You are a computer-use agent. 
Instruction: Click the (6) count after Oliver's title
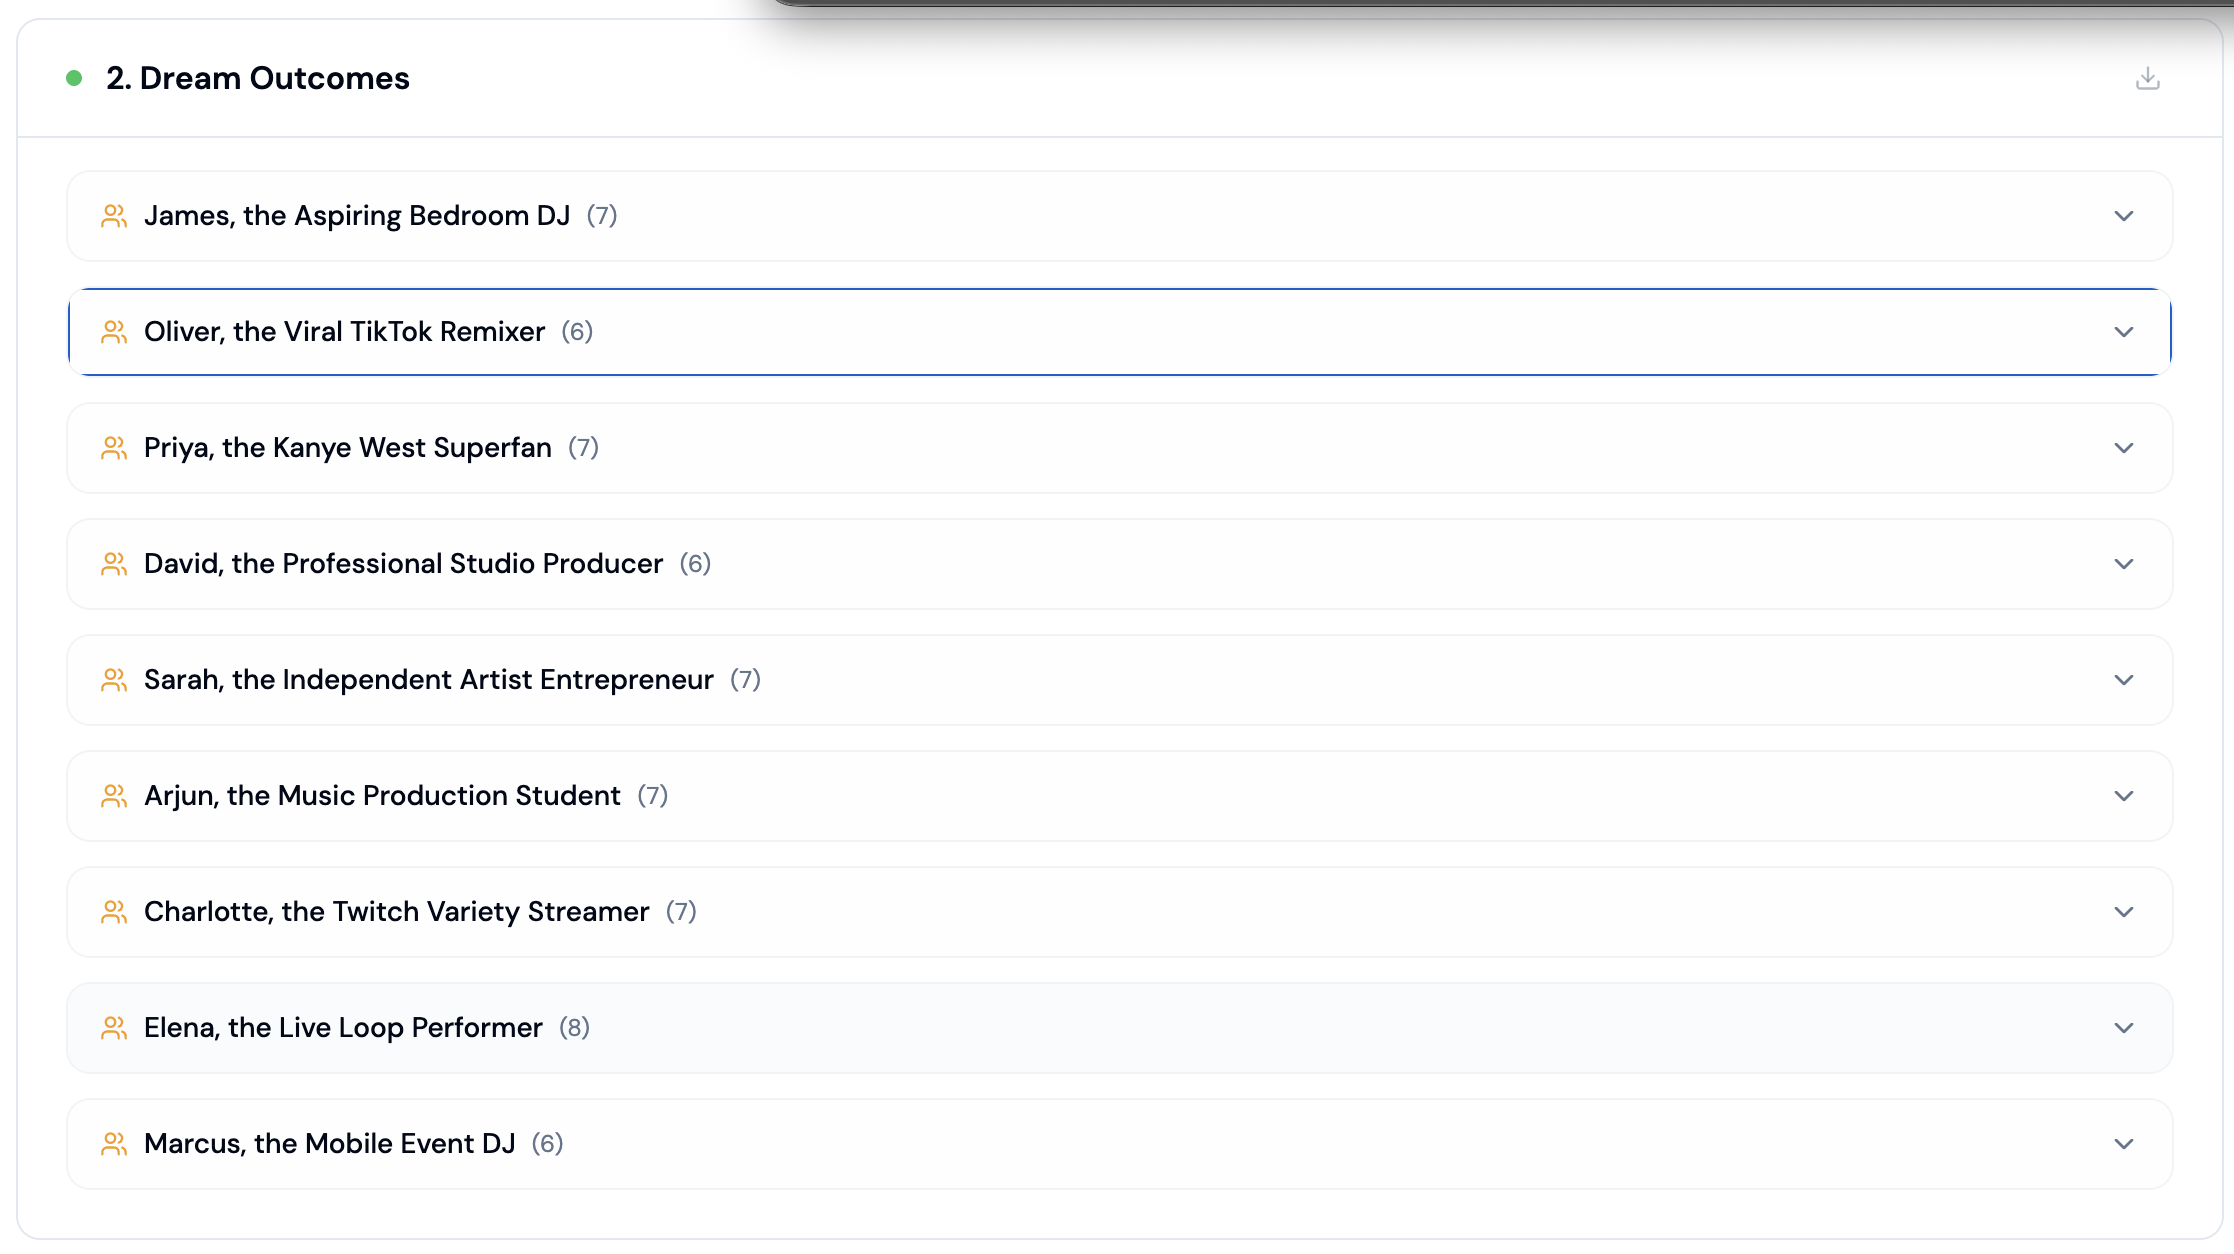coord(577,332)
